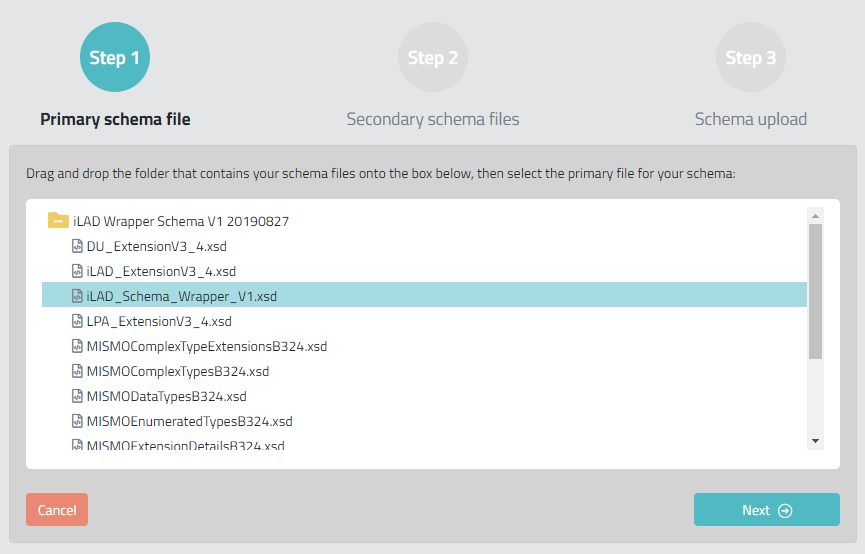This screenshot has height=554, width=865.
Task: Click the scrollbar down arrow
Action: click(815, 441)
